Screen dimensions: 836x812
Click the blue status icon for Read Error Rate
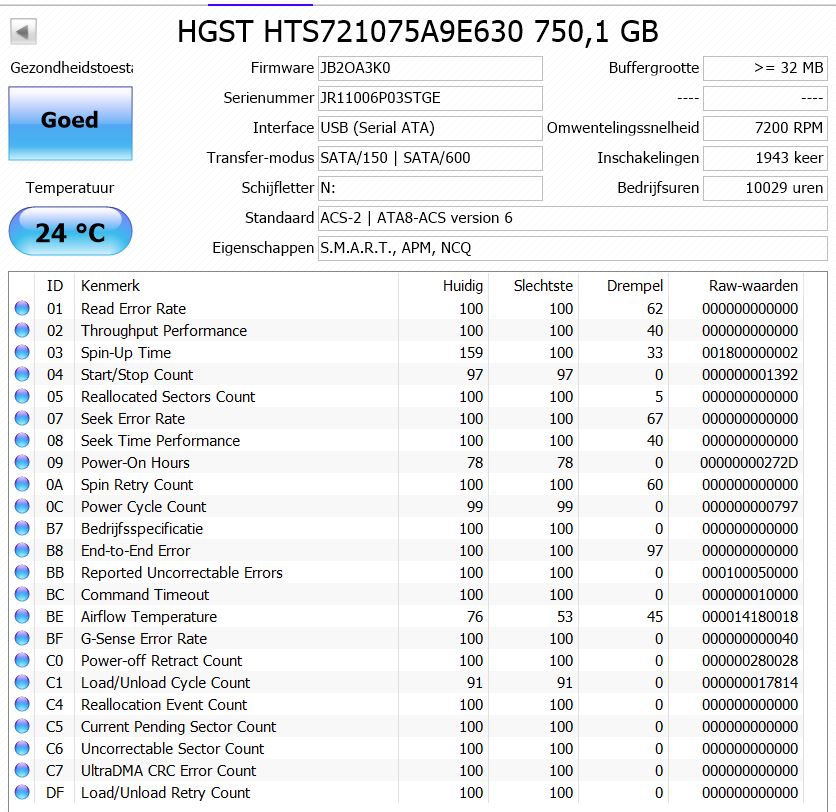click(22, 308)
